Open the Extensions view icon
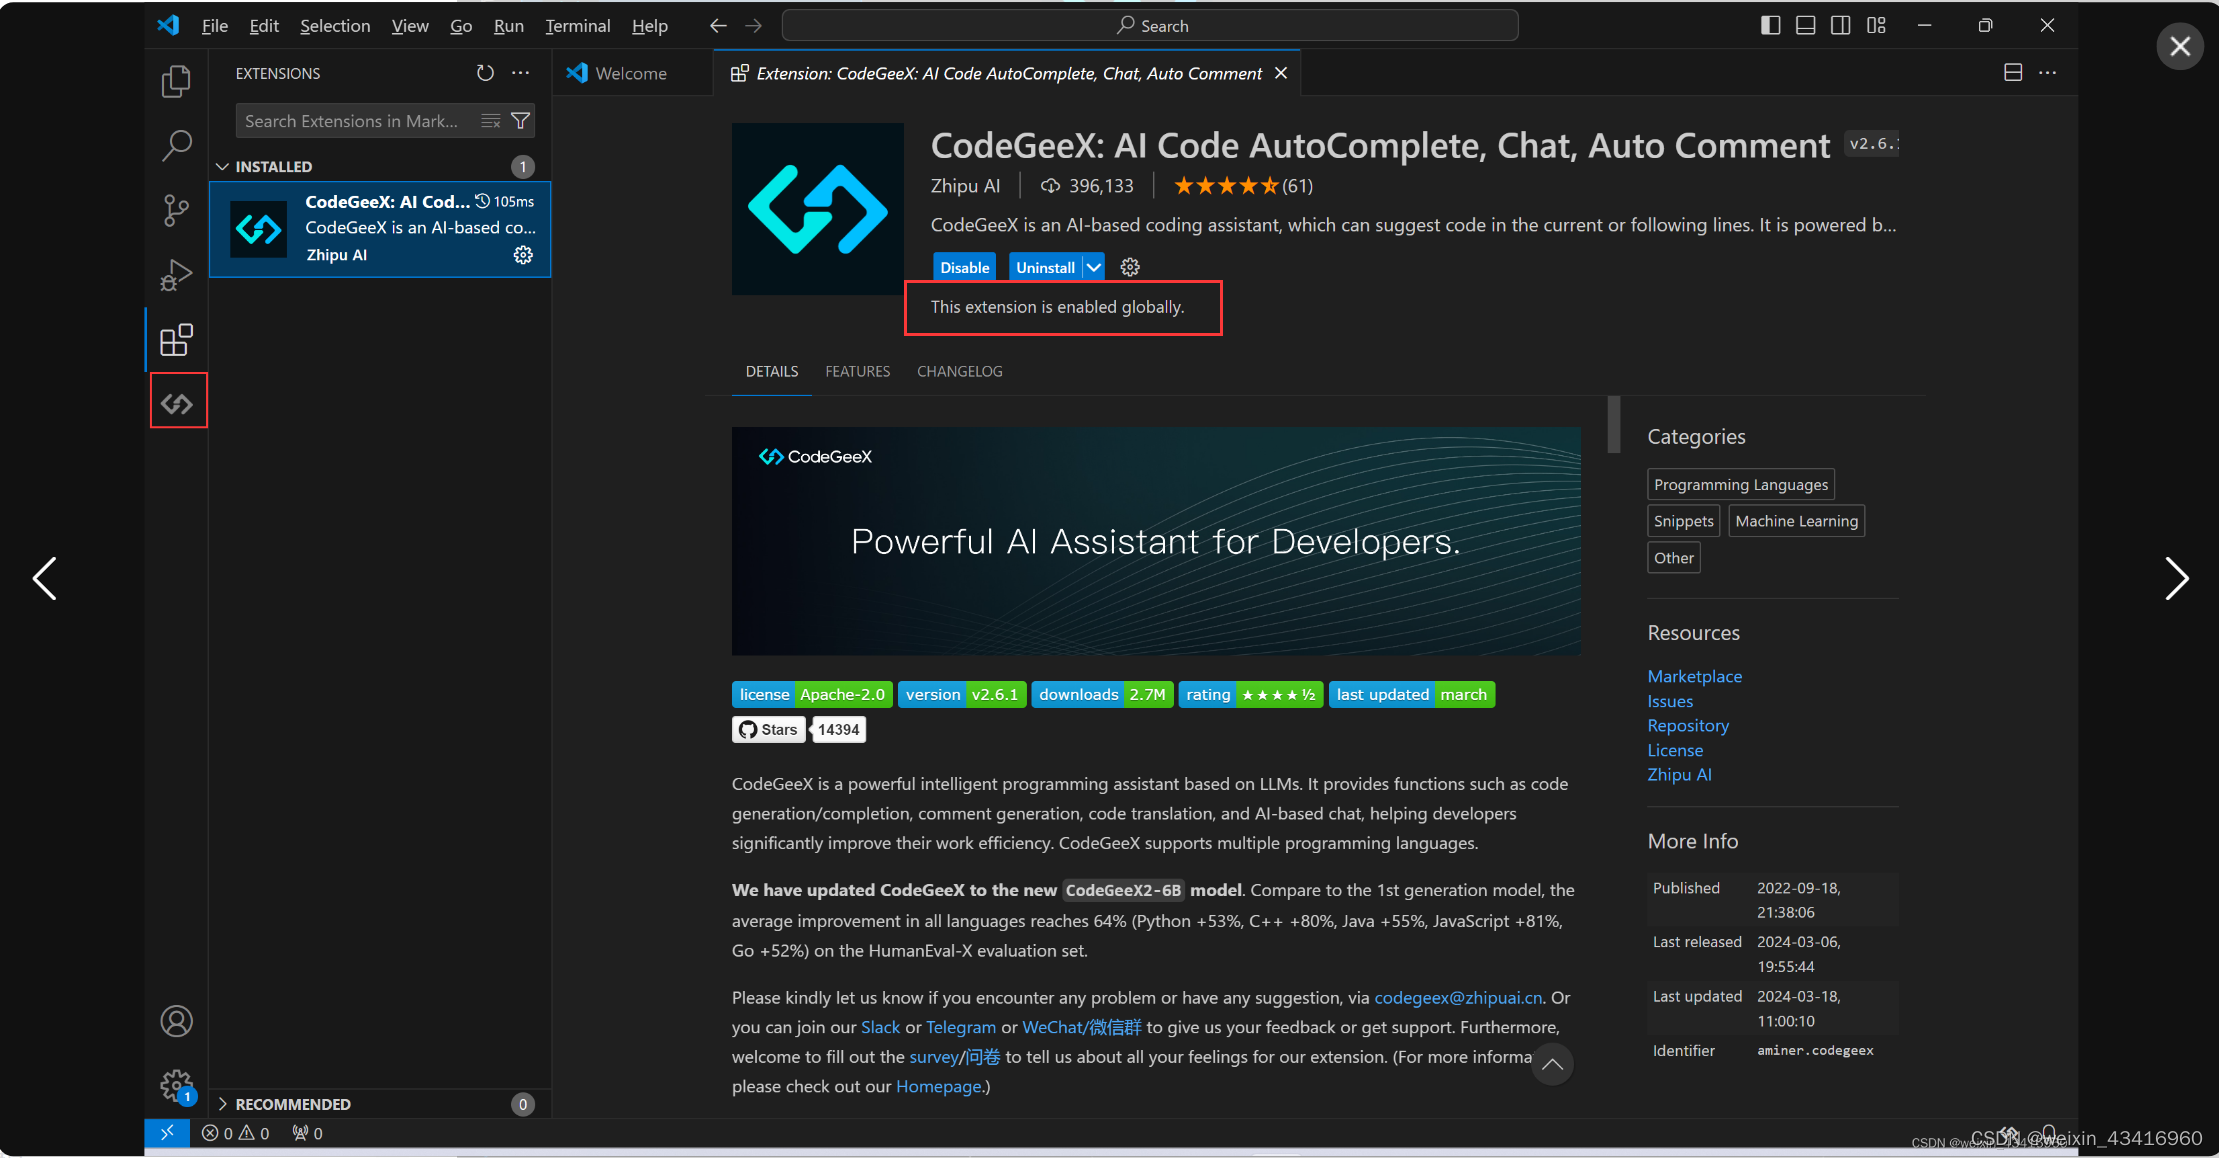 pyautogui.click(x=176, y=340)
